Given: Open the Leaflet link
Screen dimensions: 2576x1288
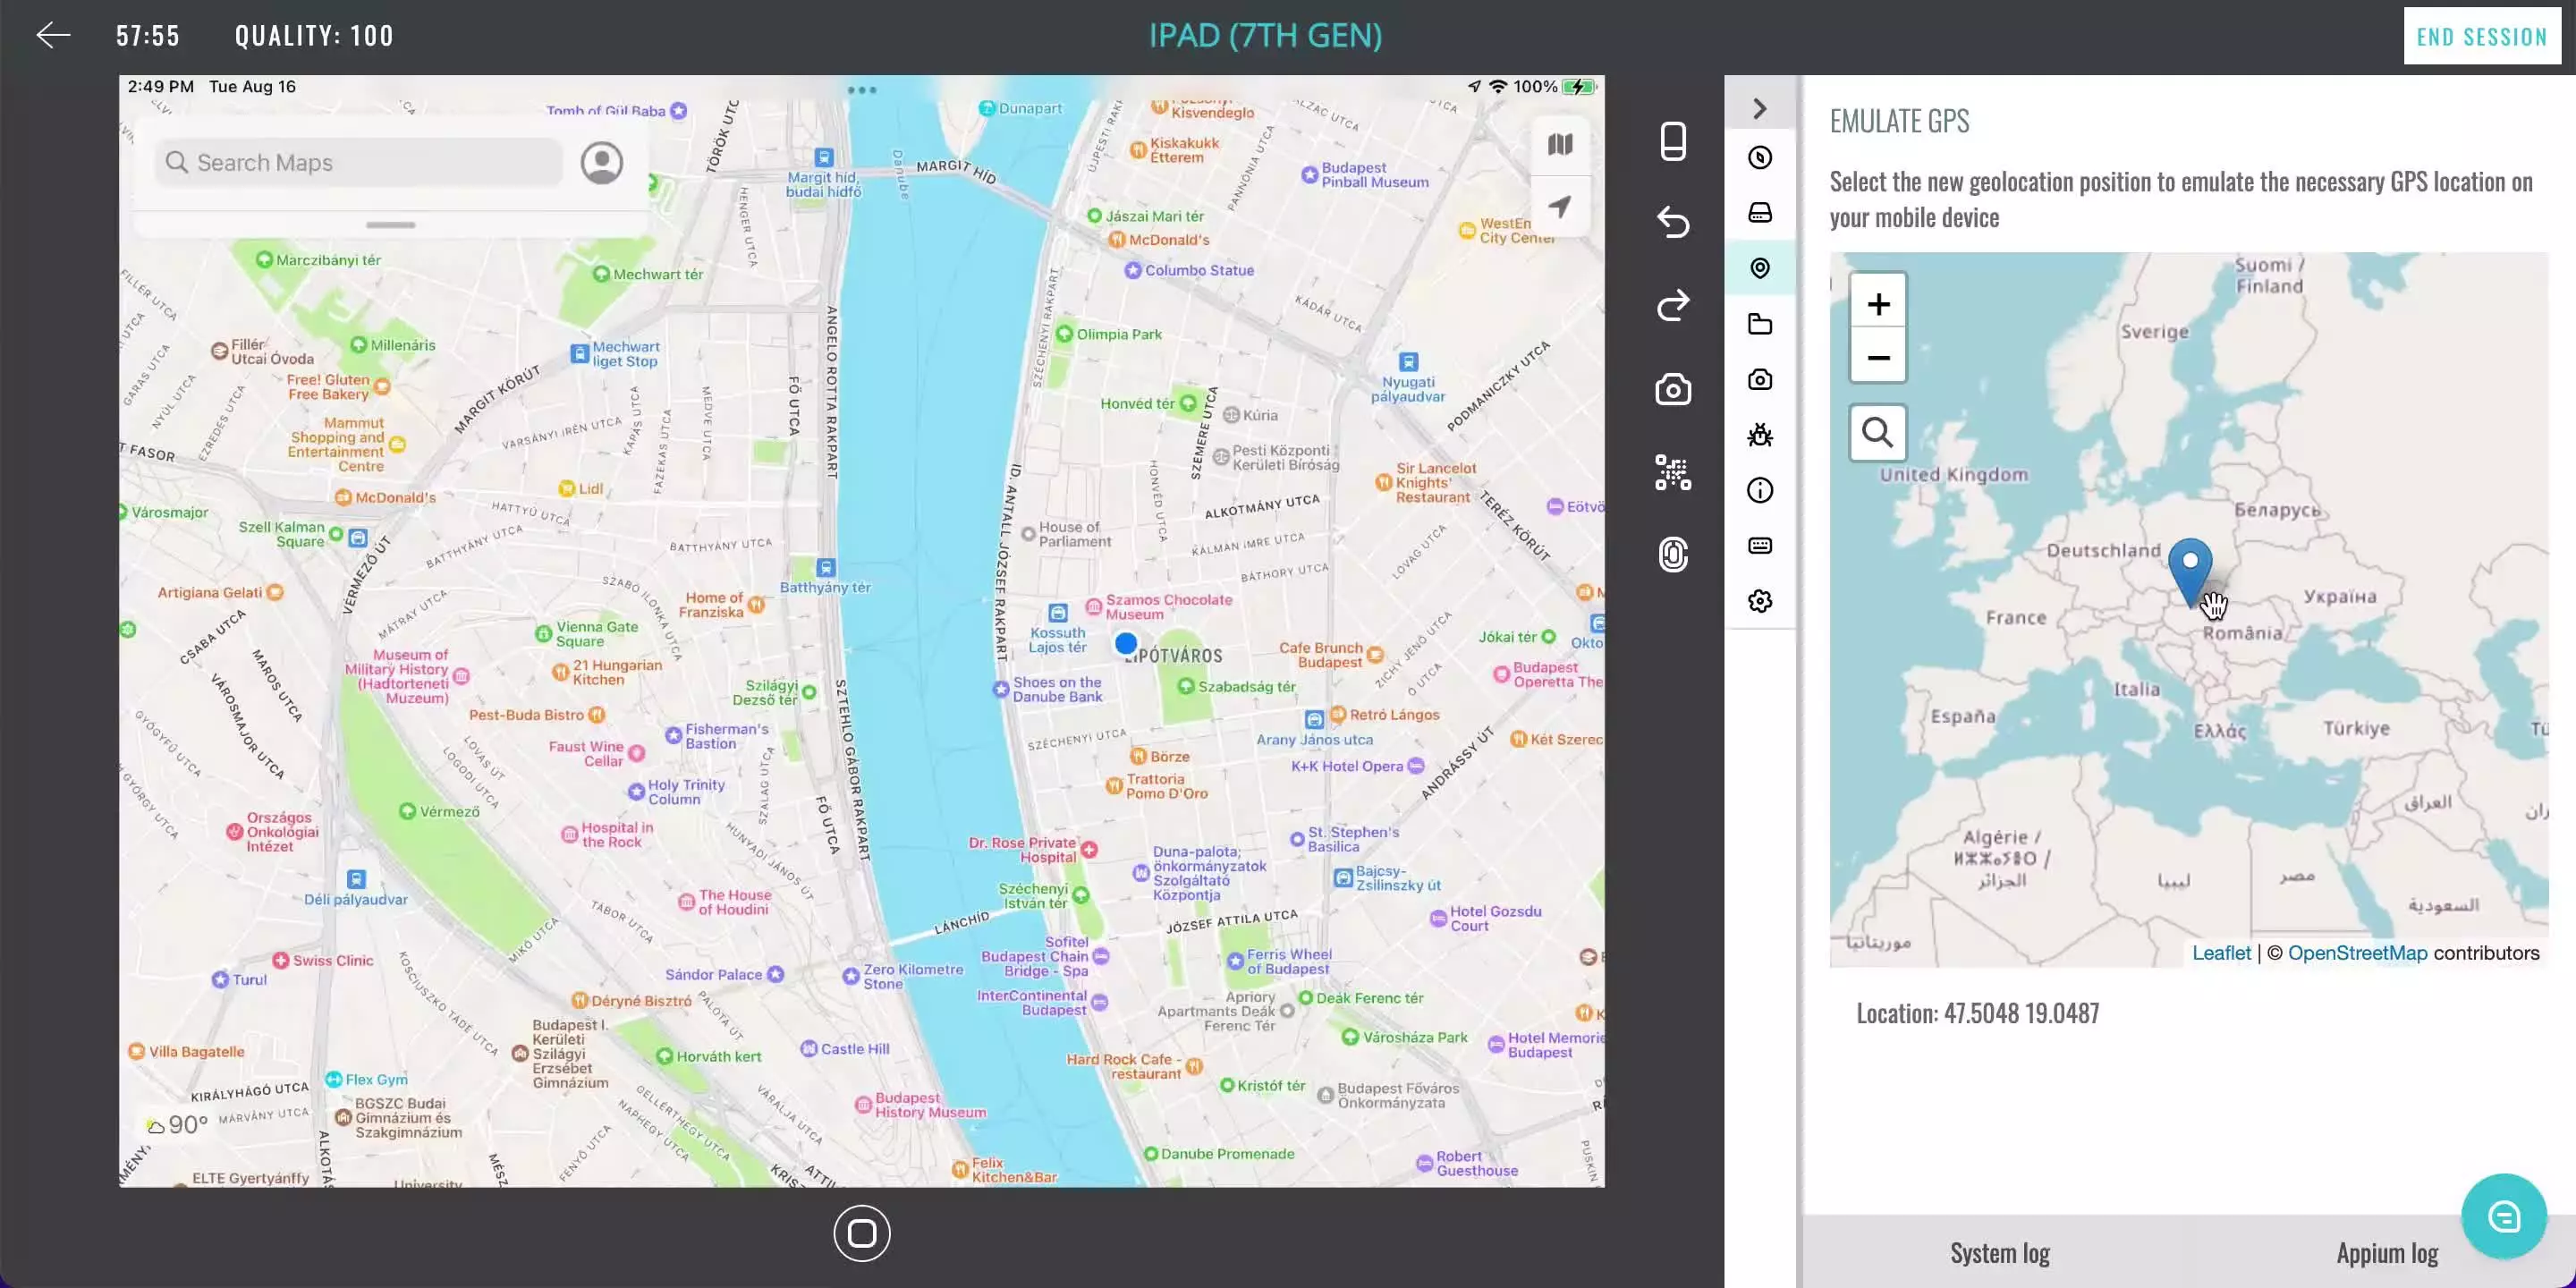Looking at the screenshot, I should click(2221, 953).
